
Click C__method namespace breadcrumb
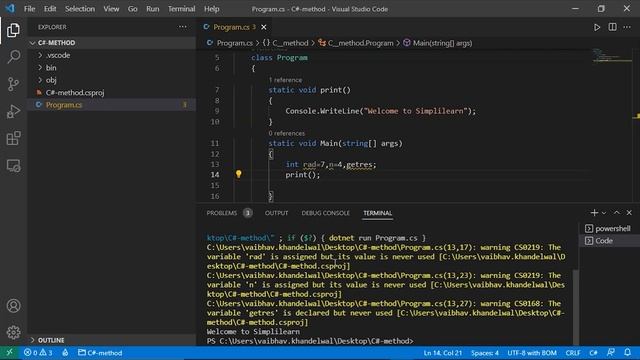[285, 43]
